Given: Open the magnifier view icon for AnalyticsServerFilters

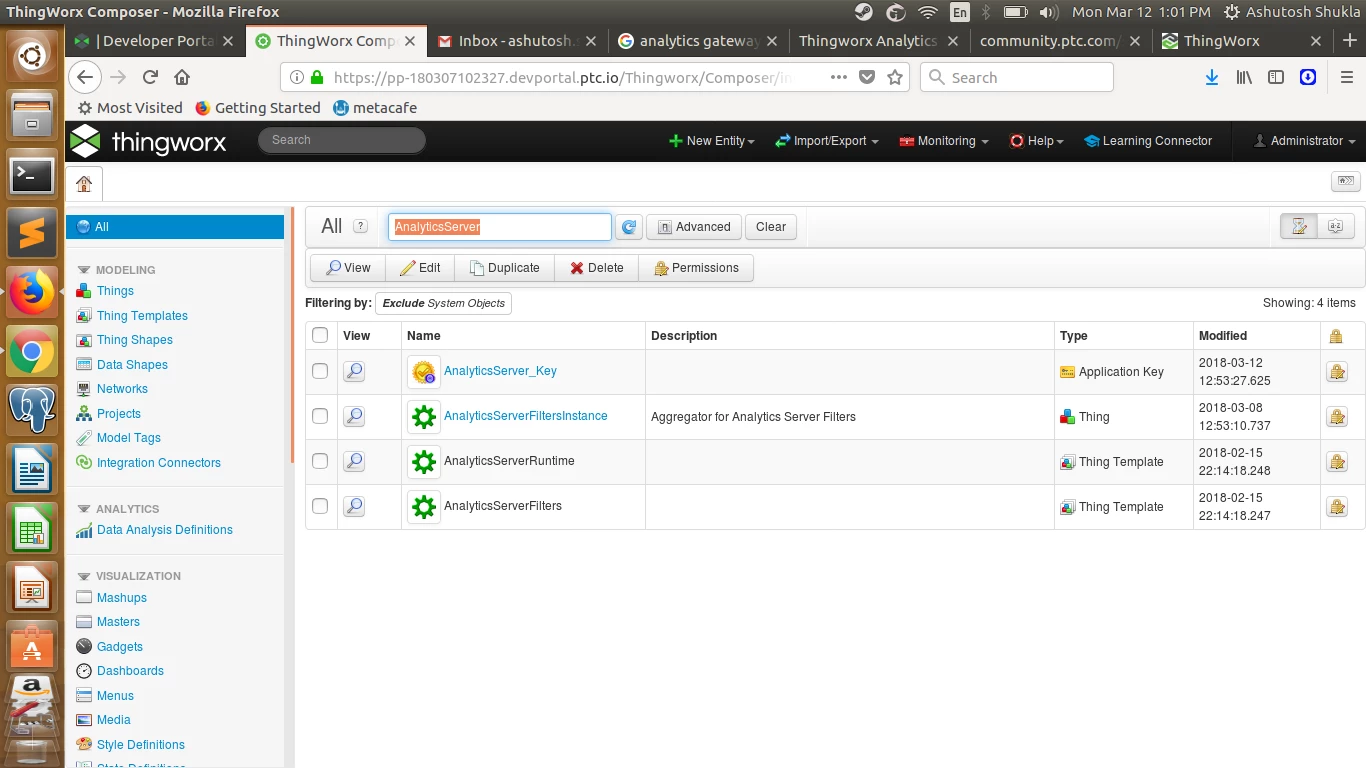Looking at the screenshot, I should [x=354, y=507].
